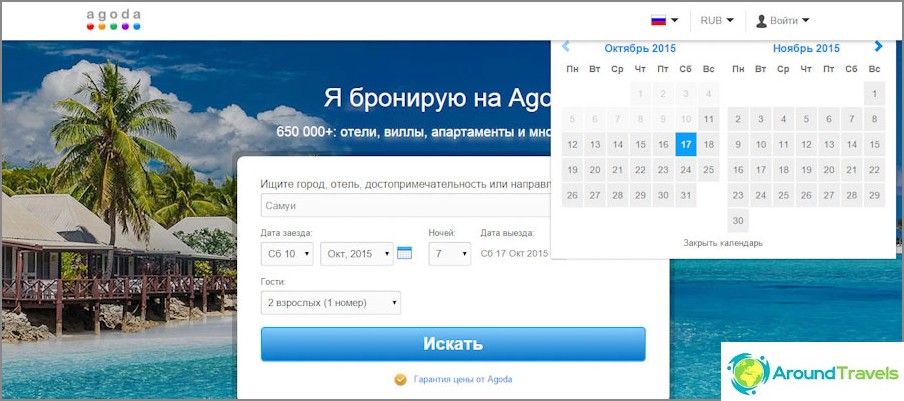The image size is (904, 401).
Task: Click the Октябрь 2015 month title
Action: (640, 48)
